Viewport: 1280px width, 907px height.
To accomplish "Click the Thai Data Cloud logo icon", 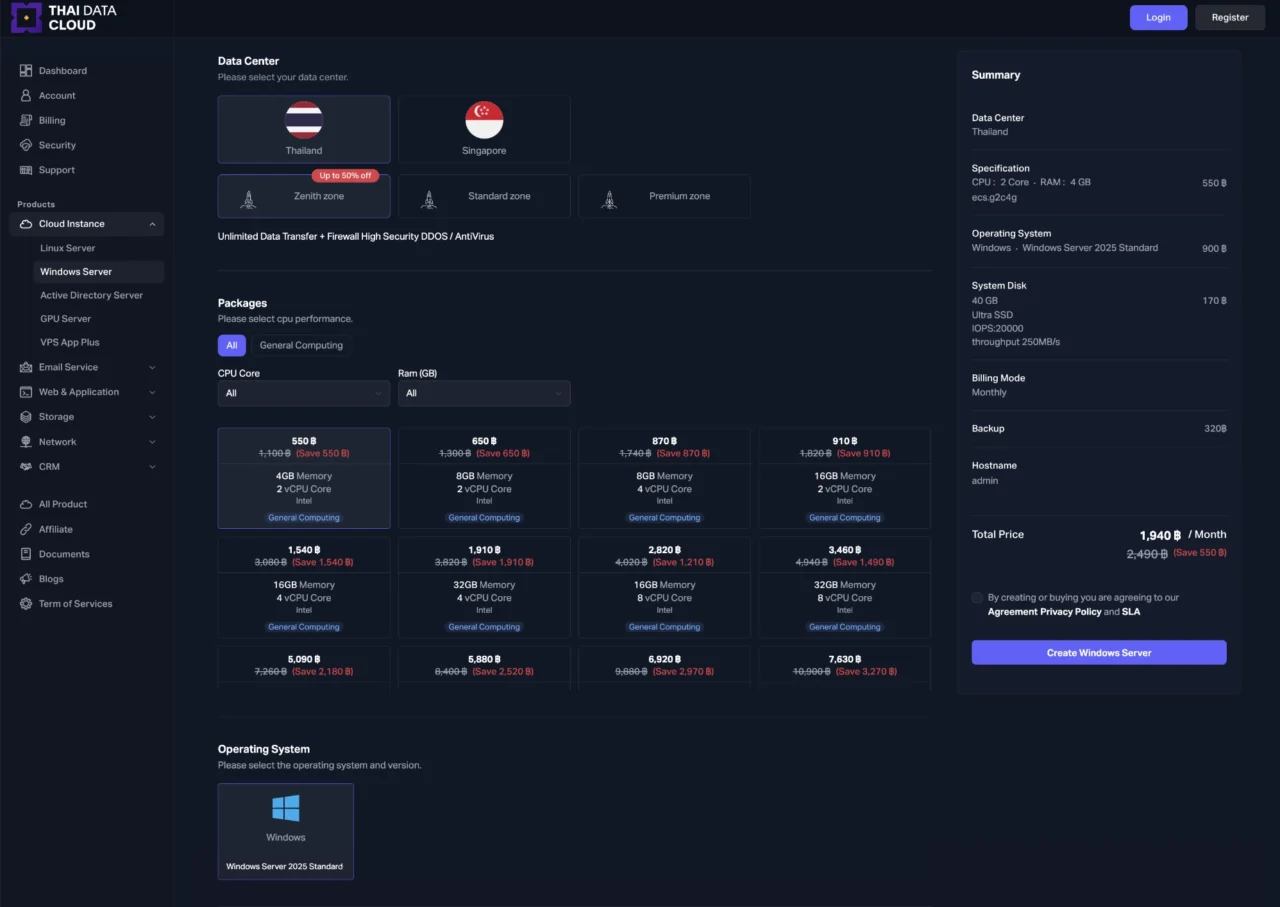I will coord(26,18).
